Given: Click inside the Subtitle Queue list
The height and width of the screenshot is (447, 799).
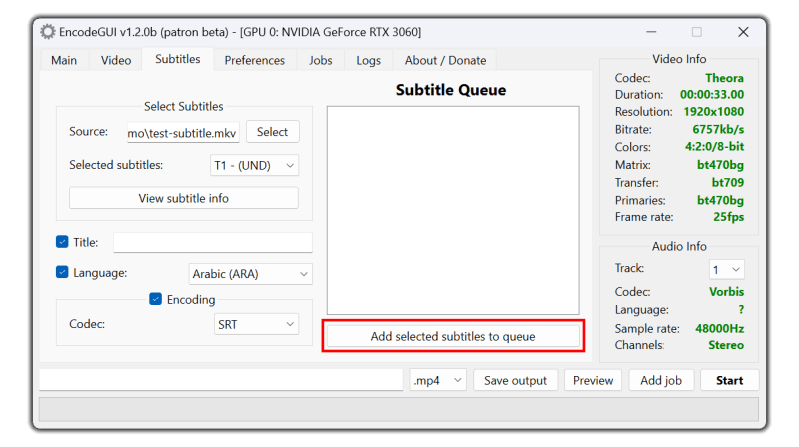Looking at the screenshot, I should pos(453,210).
